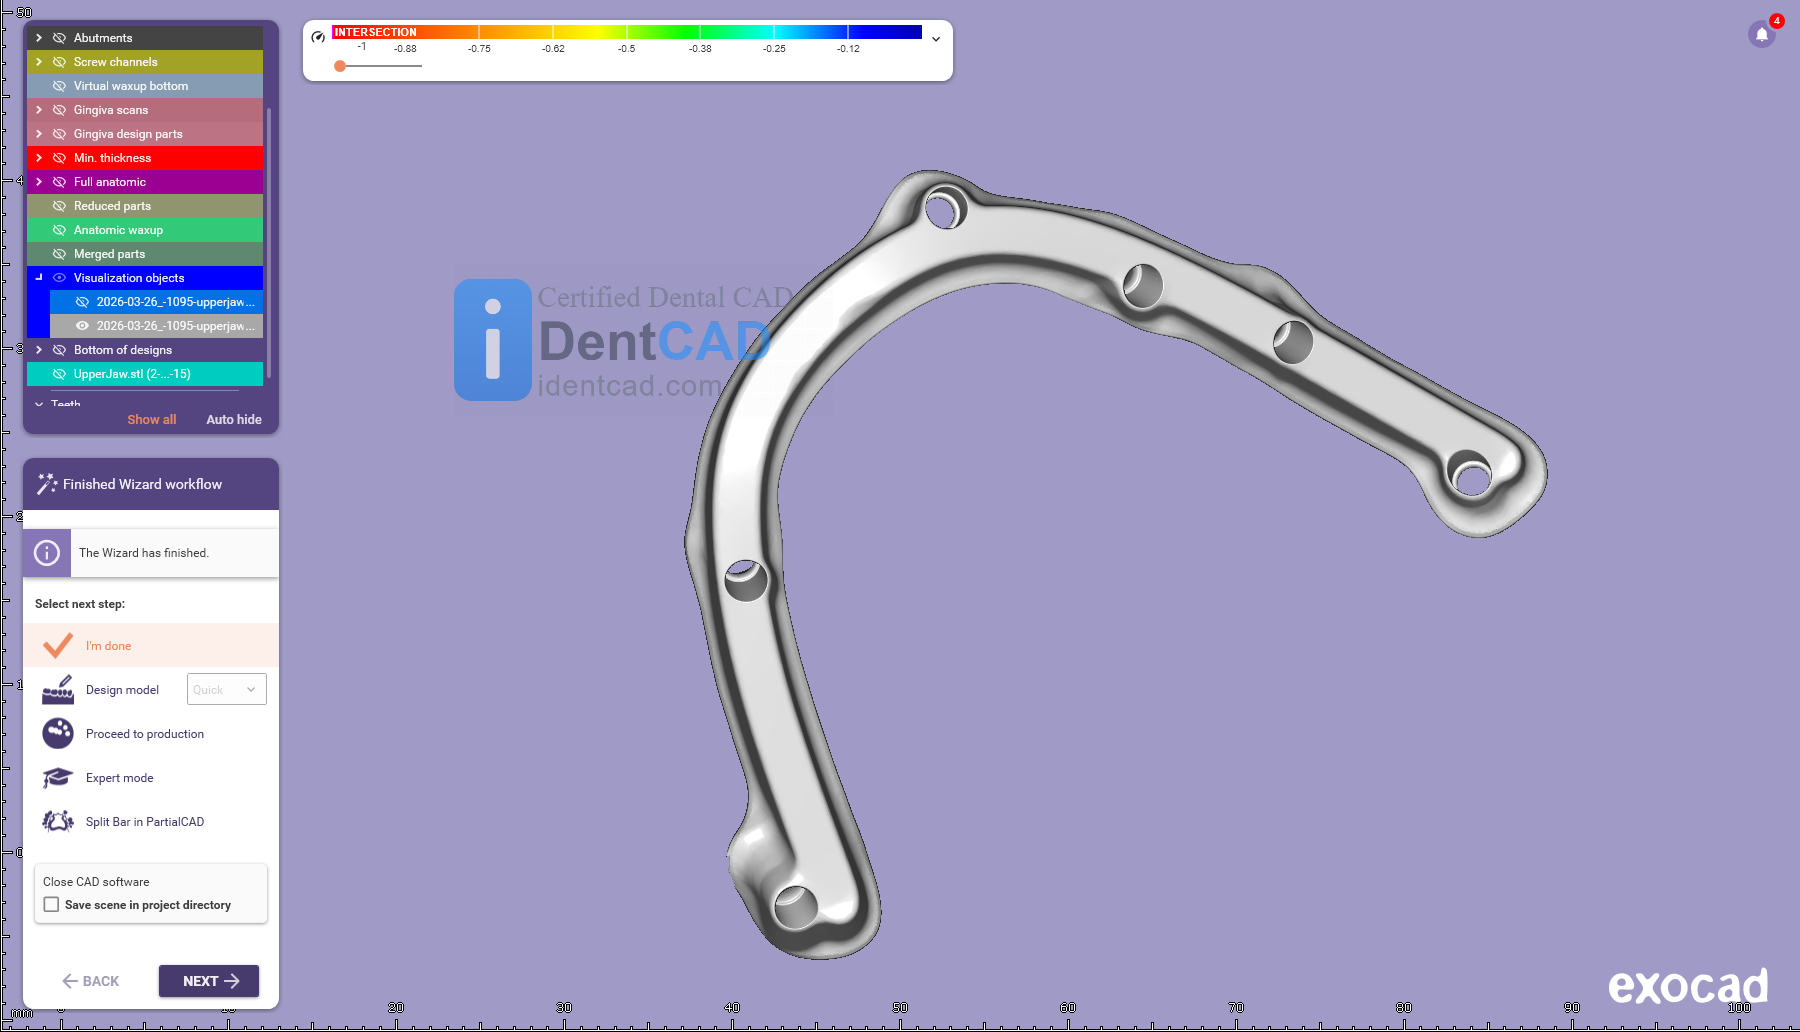
Task: Click the wizard info icon
Action: pyautogui.click(x=47, y=553)
